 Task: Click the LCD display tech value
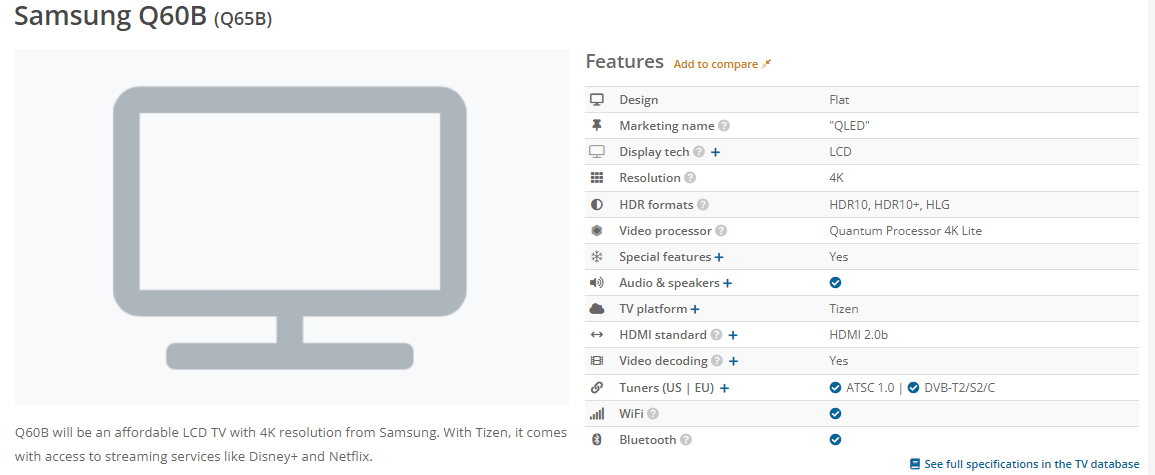840,152
